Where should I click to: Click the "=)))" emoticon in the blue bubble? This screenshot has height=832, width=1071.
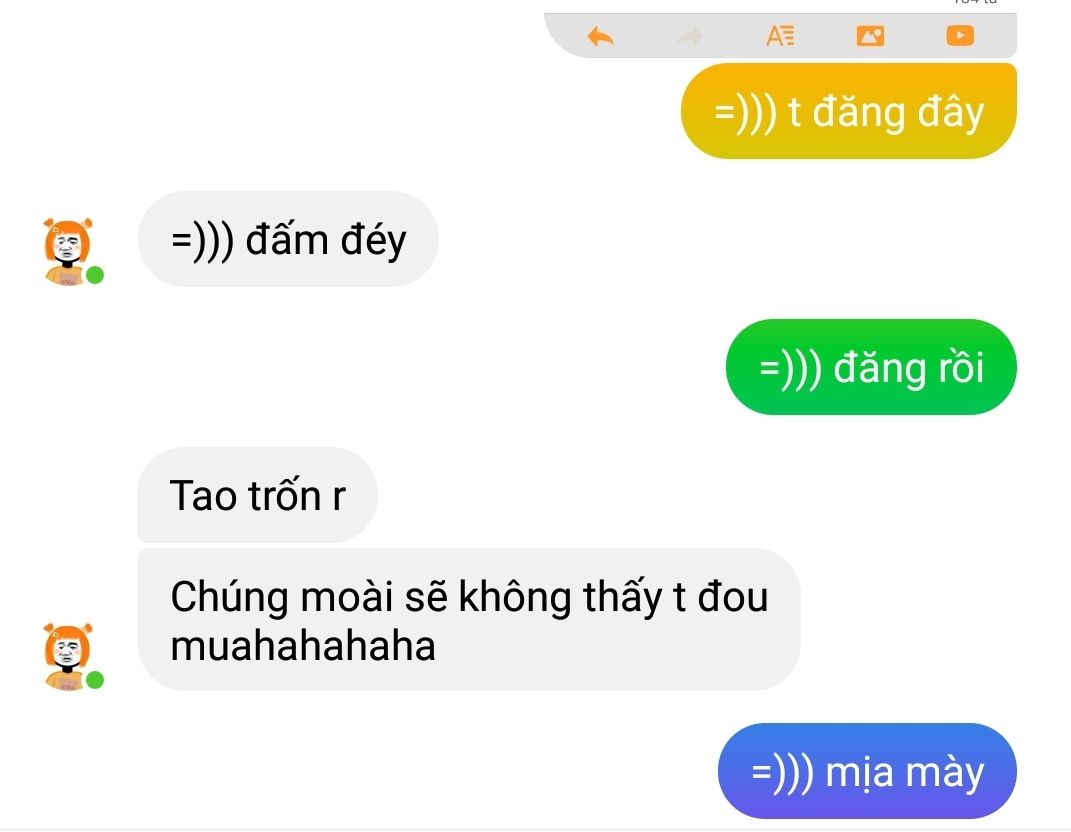783,773
